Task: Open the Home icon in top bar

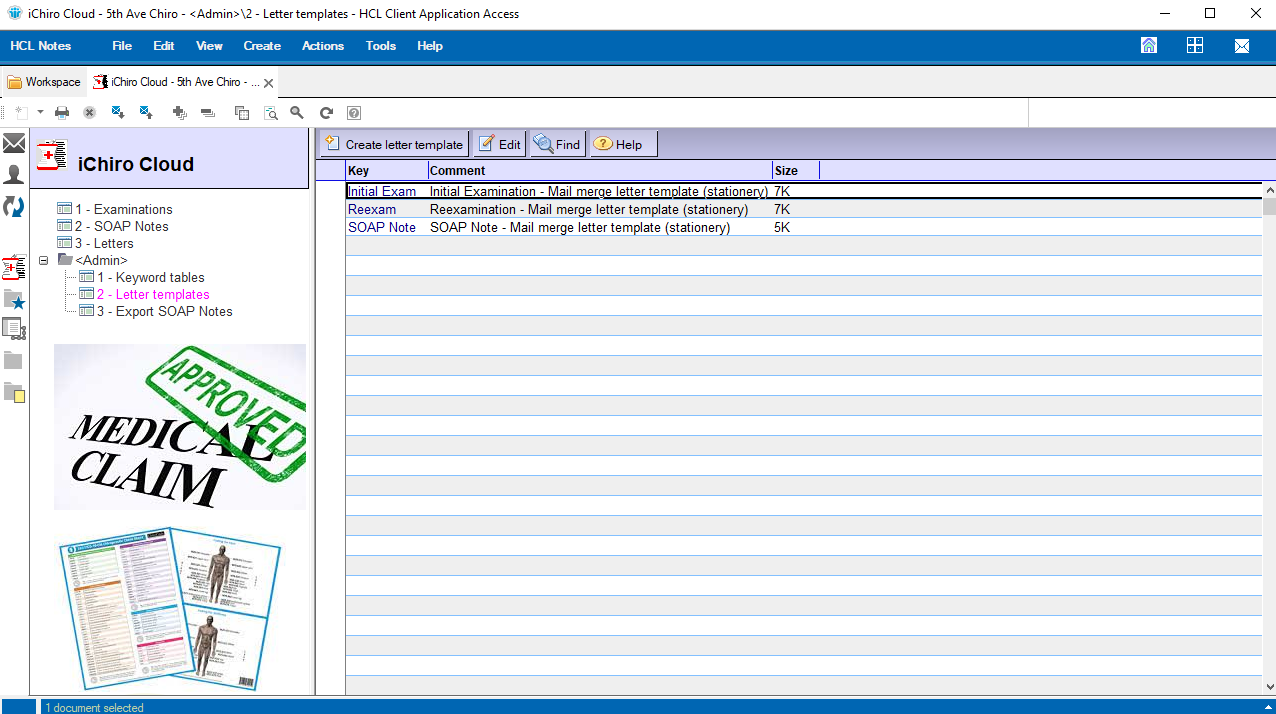Action: 1149,46
